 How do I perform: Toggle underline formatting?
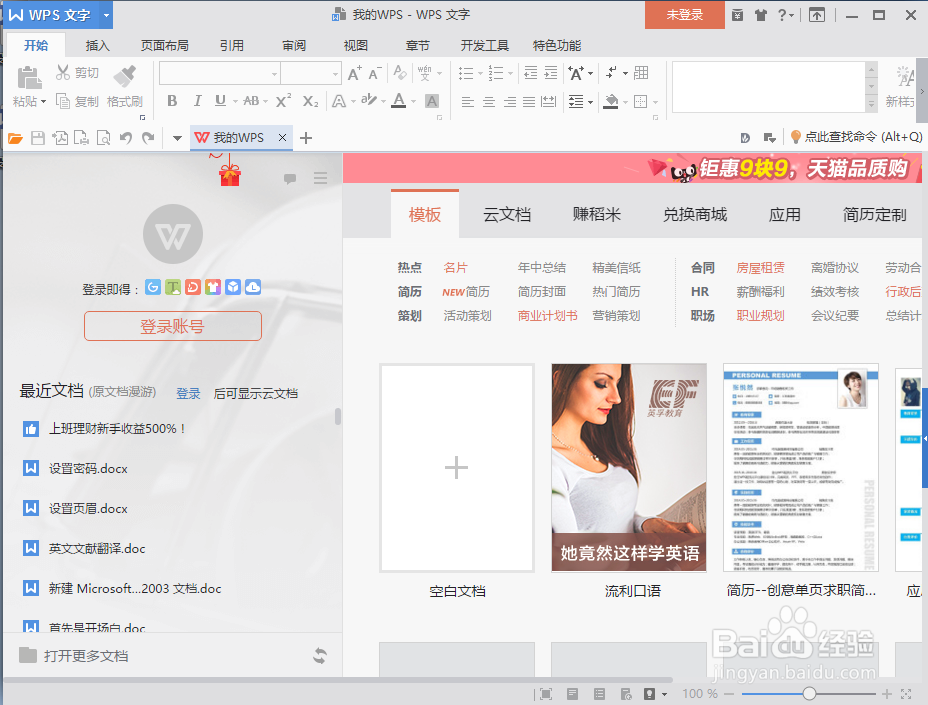pos(220,101)
